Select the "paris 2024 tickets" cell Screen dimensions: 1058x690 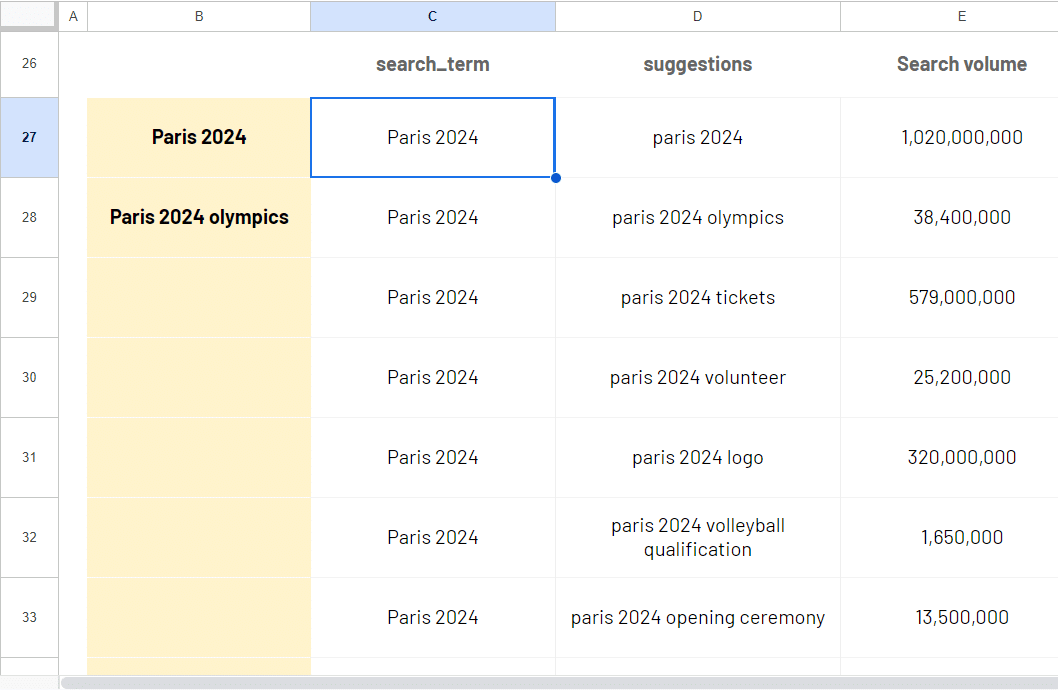tap(697, 297)
